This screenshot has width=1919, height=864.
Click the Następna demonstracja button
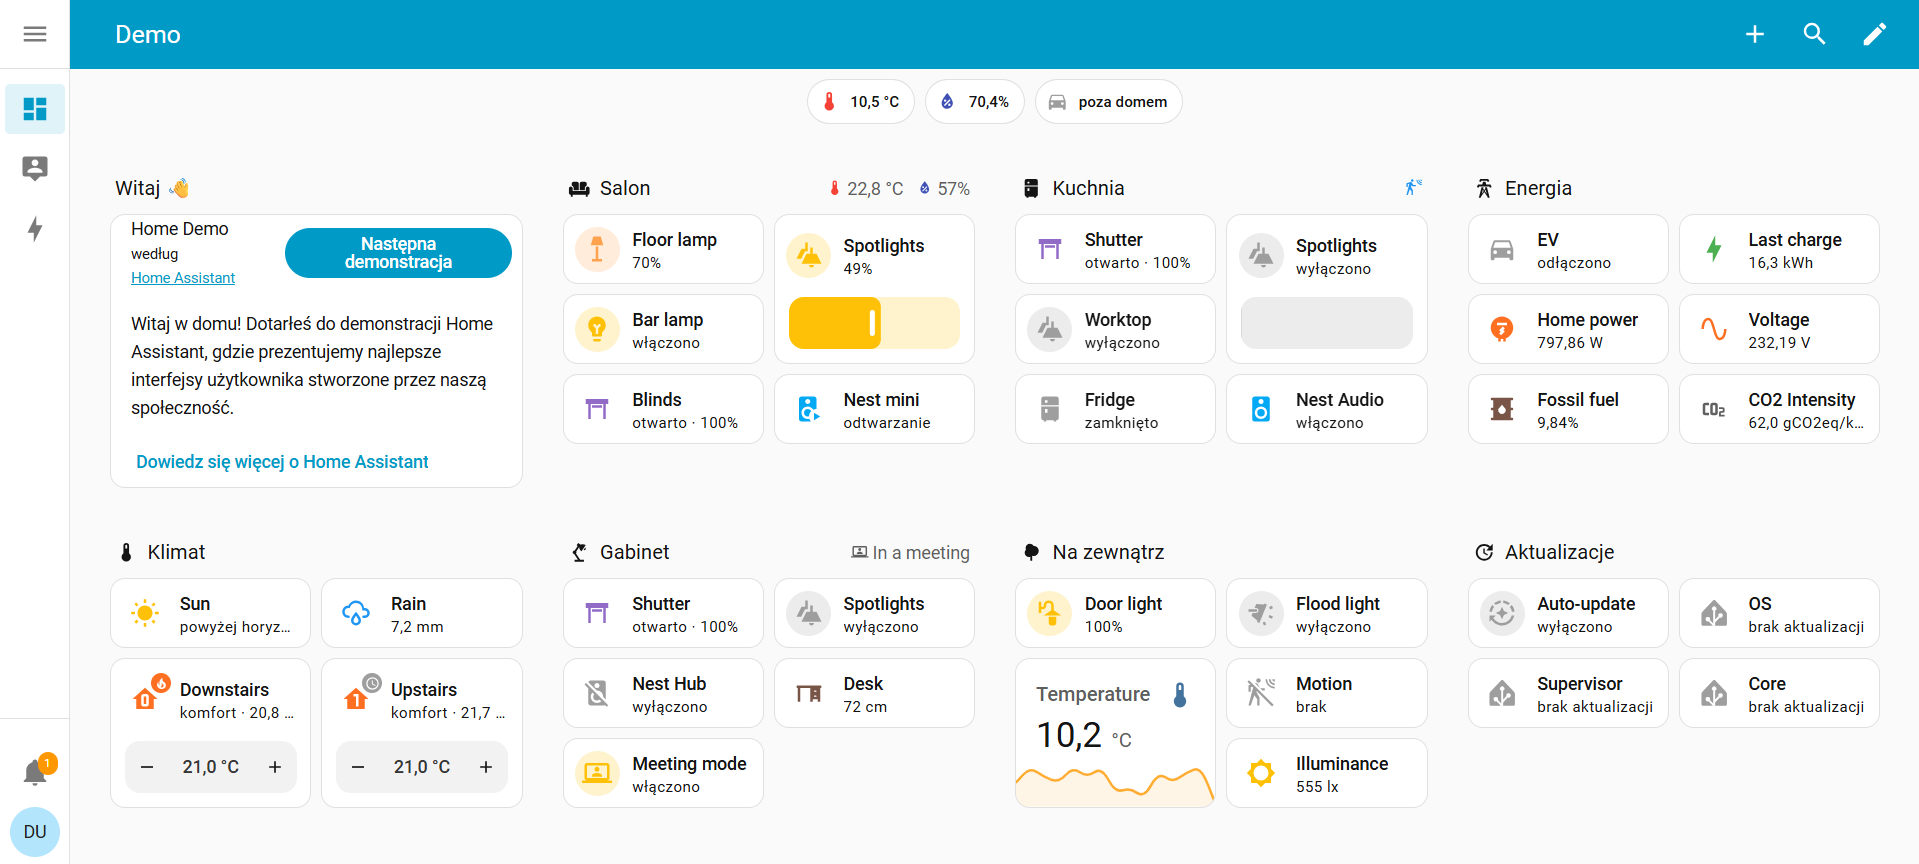[x=398, y=253]
